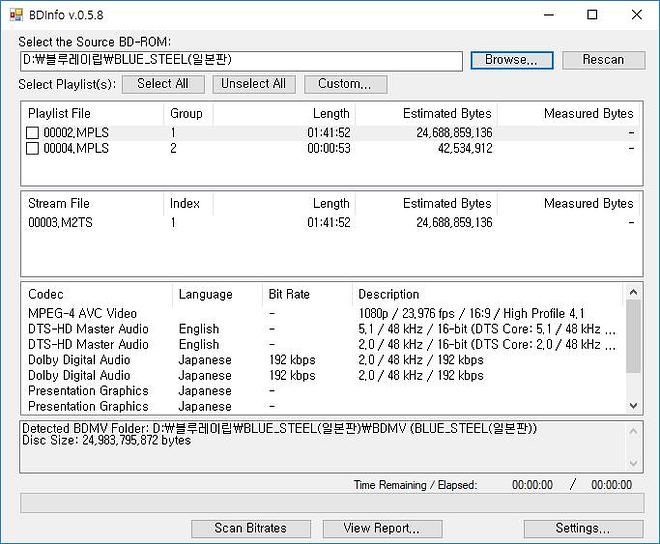660x544 pixels.
Task: Select the MPEG-4 AVC Video codec row
Action: click(x=82, y=314)
